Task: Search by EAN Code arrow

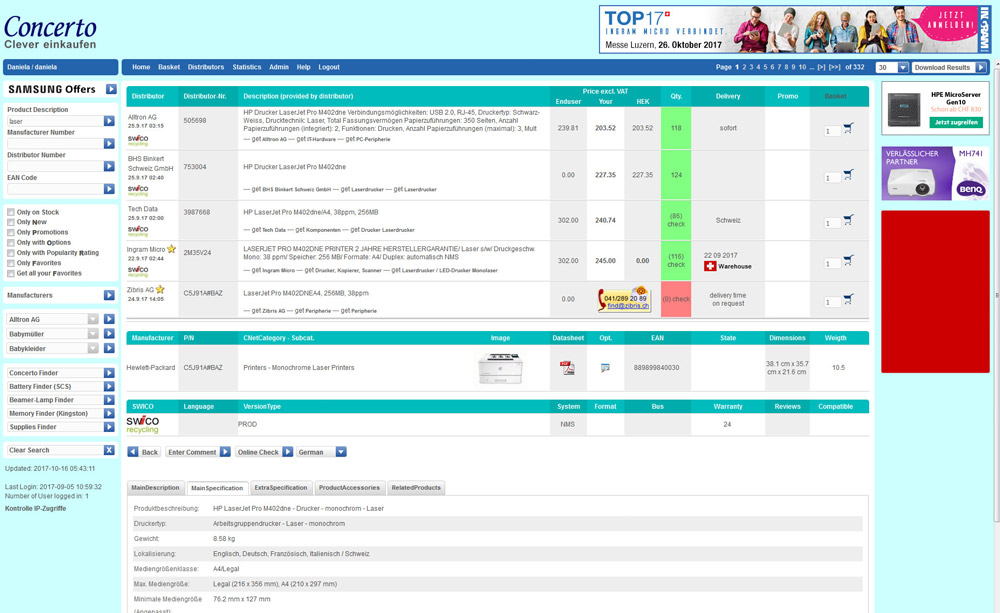Action: (x=109, y=189)
